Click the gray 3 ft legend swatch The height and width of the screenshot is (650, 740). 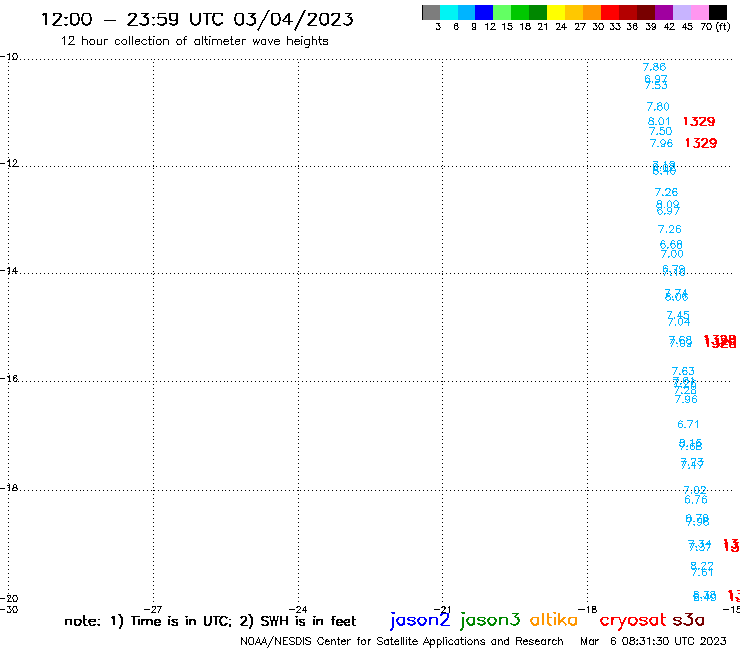[x=431, y=12]
